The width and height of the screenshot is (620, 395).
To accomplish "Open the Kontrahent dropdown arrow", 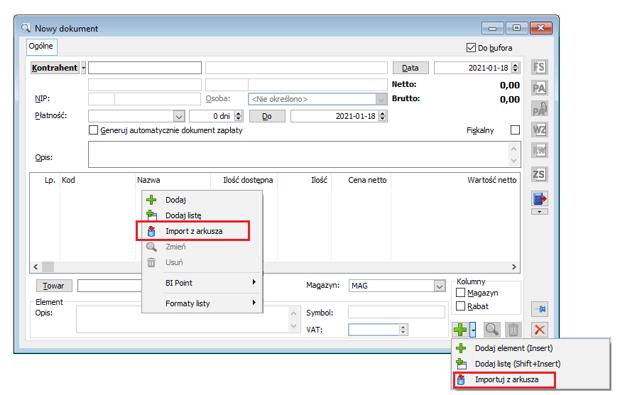I will click(x=83, y=68).
